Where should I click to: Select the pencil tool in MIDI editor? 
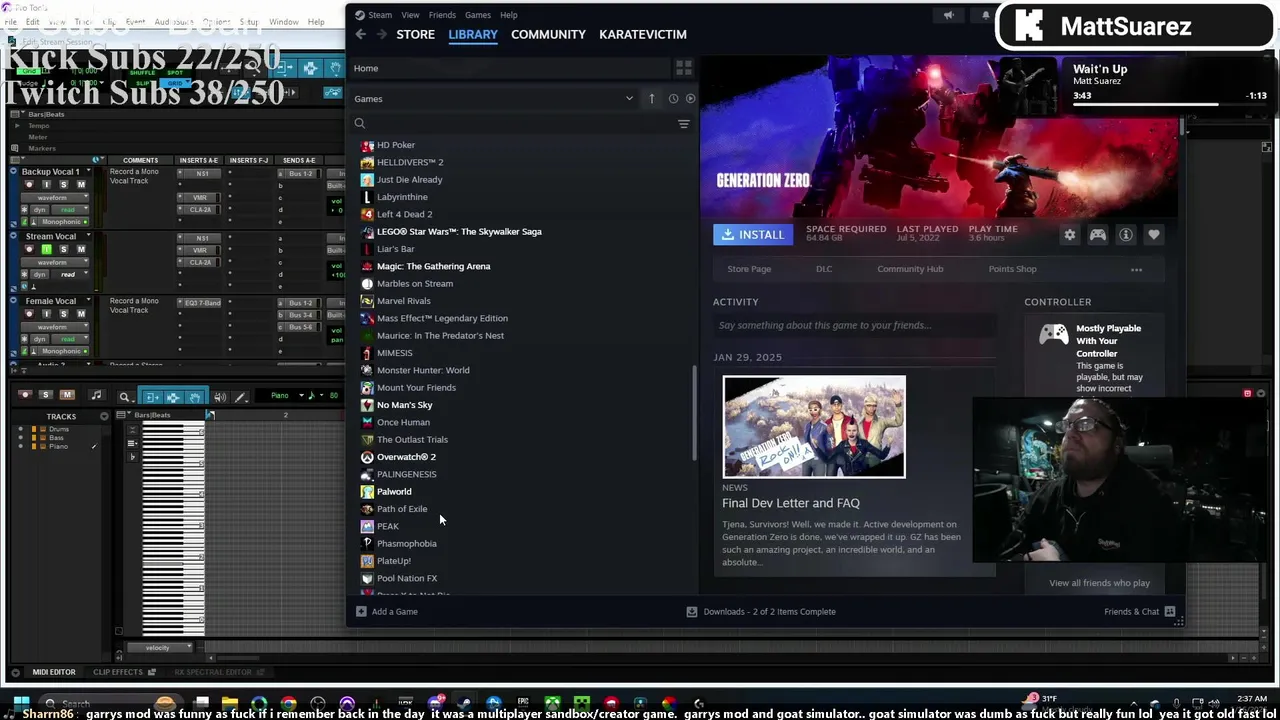point(240,397)
